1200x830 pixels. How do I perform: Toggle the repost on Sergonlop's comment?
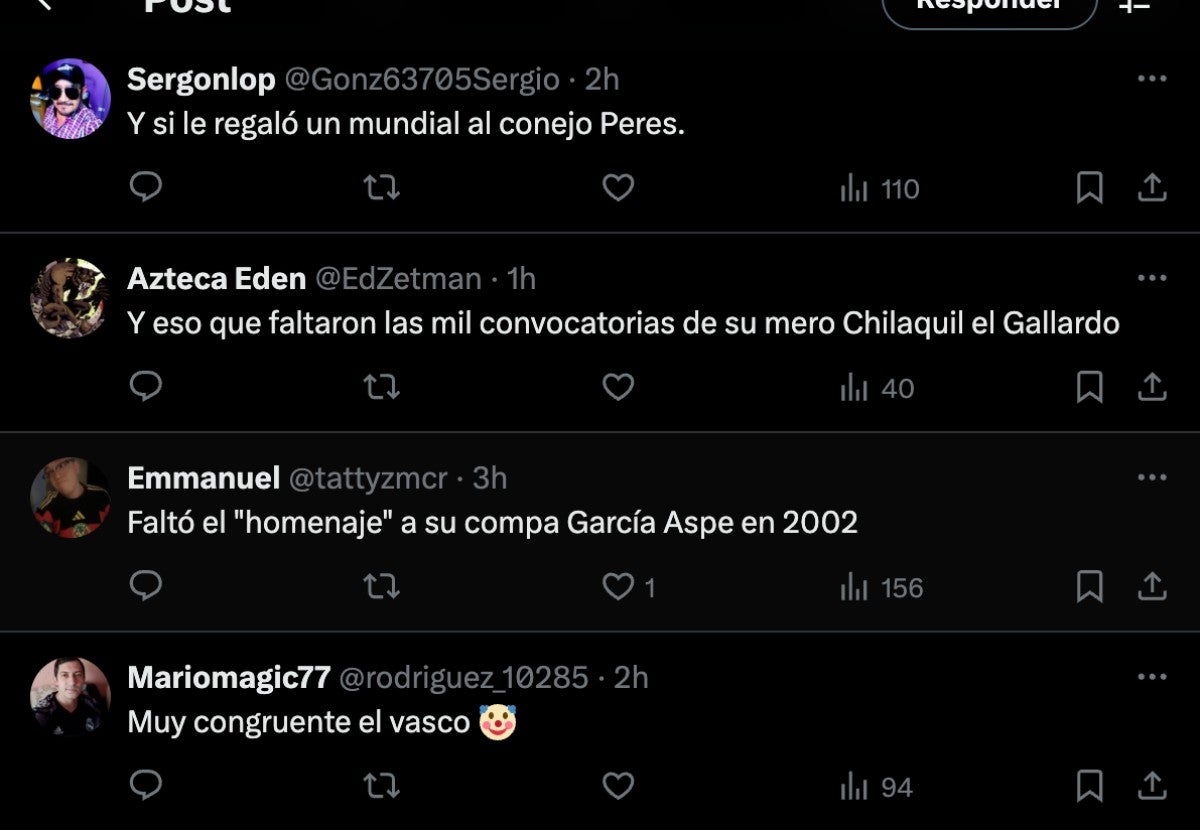coord(381,188)
